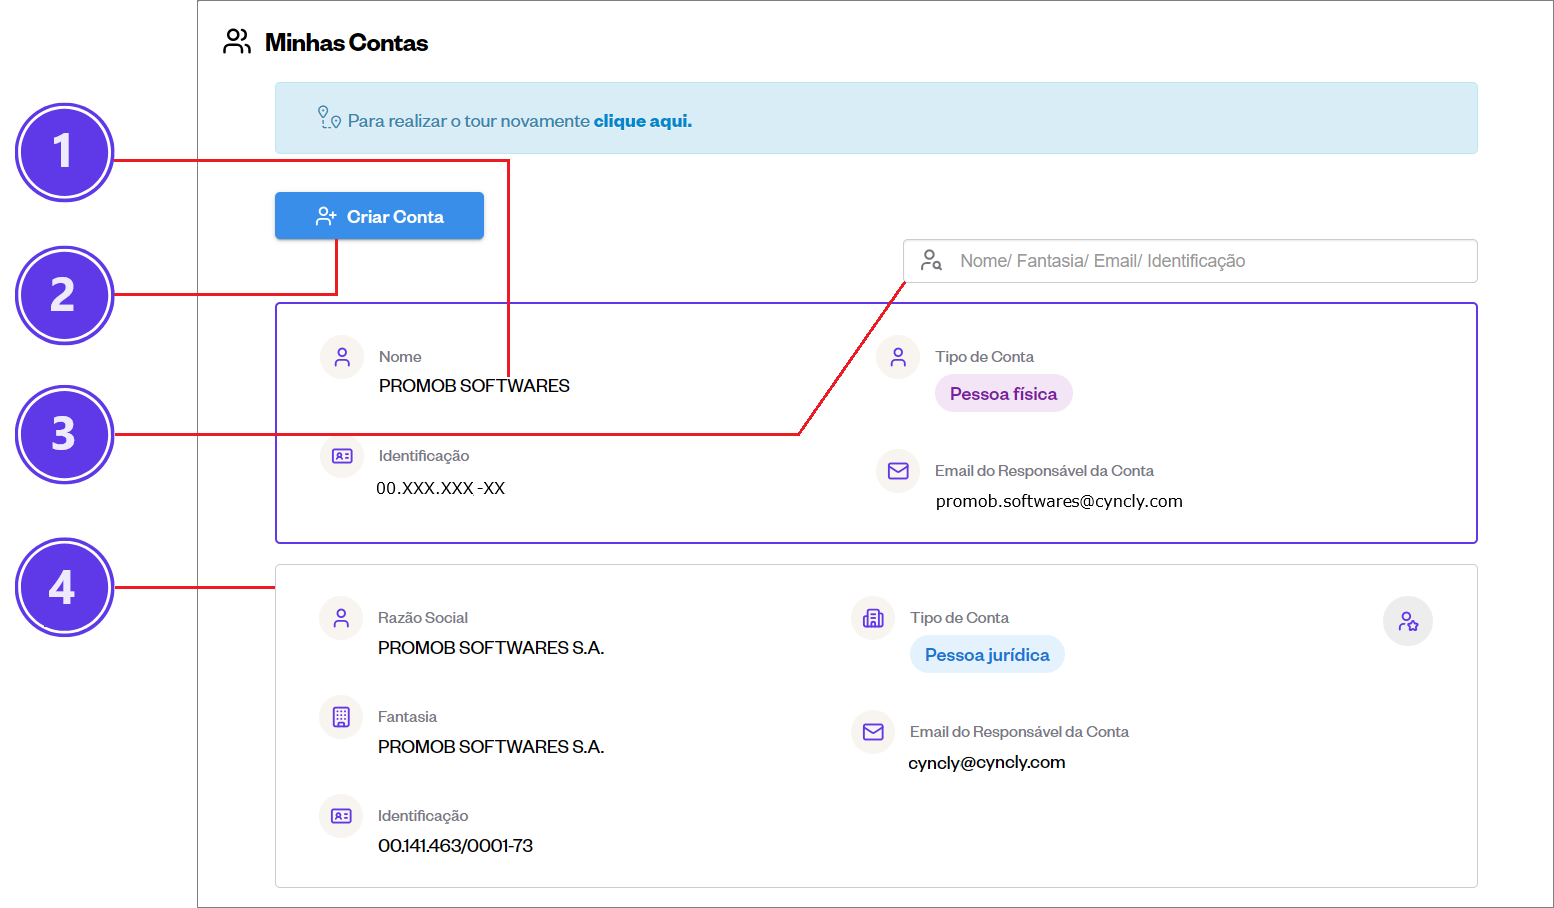The image size is (1554, 908).
Task: Click the Criar Conta button
Action: 379,216
